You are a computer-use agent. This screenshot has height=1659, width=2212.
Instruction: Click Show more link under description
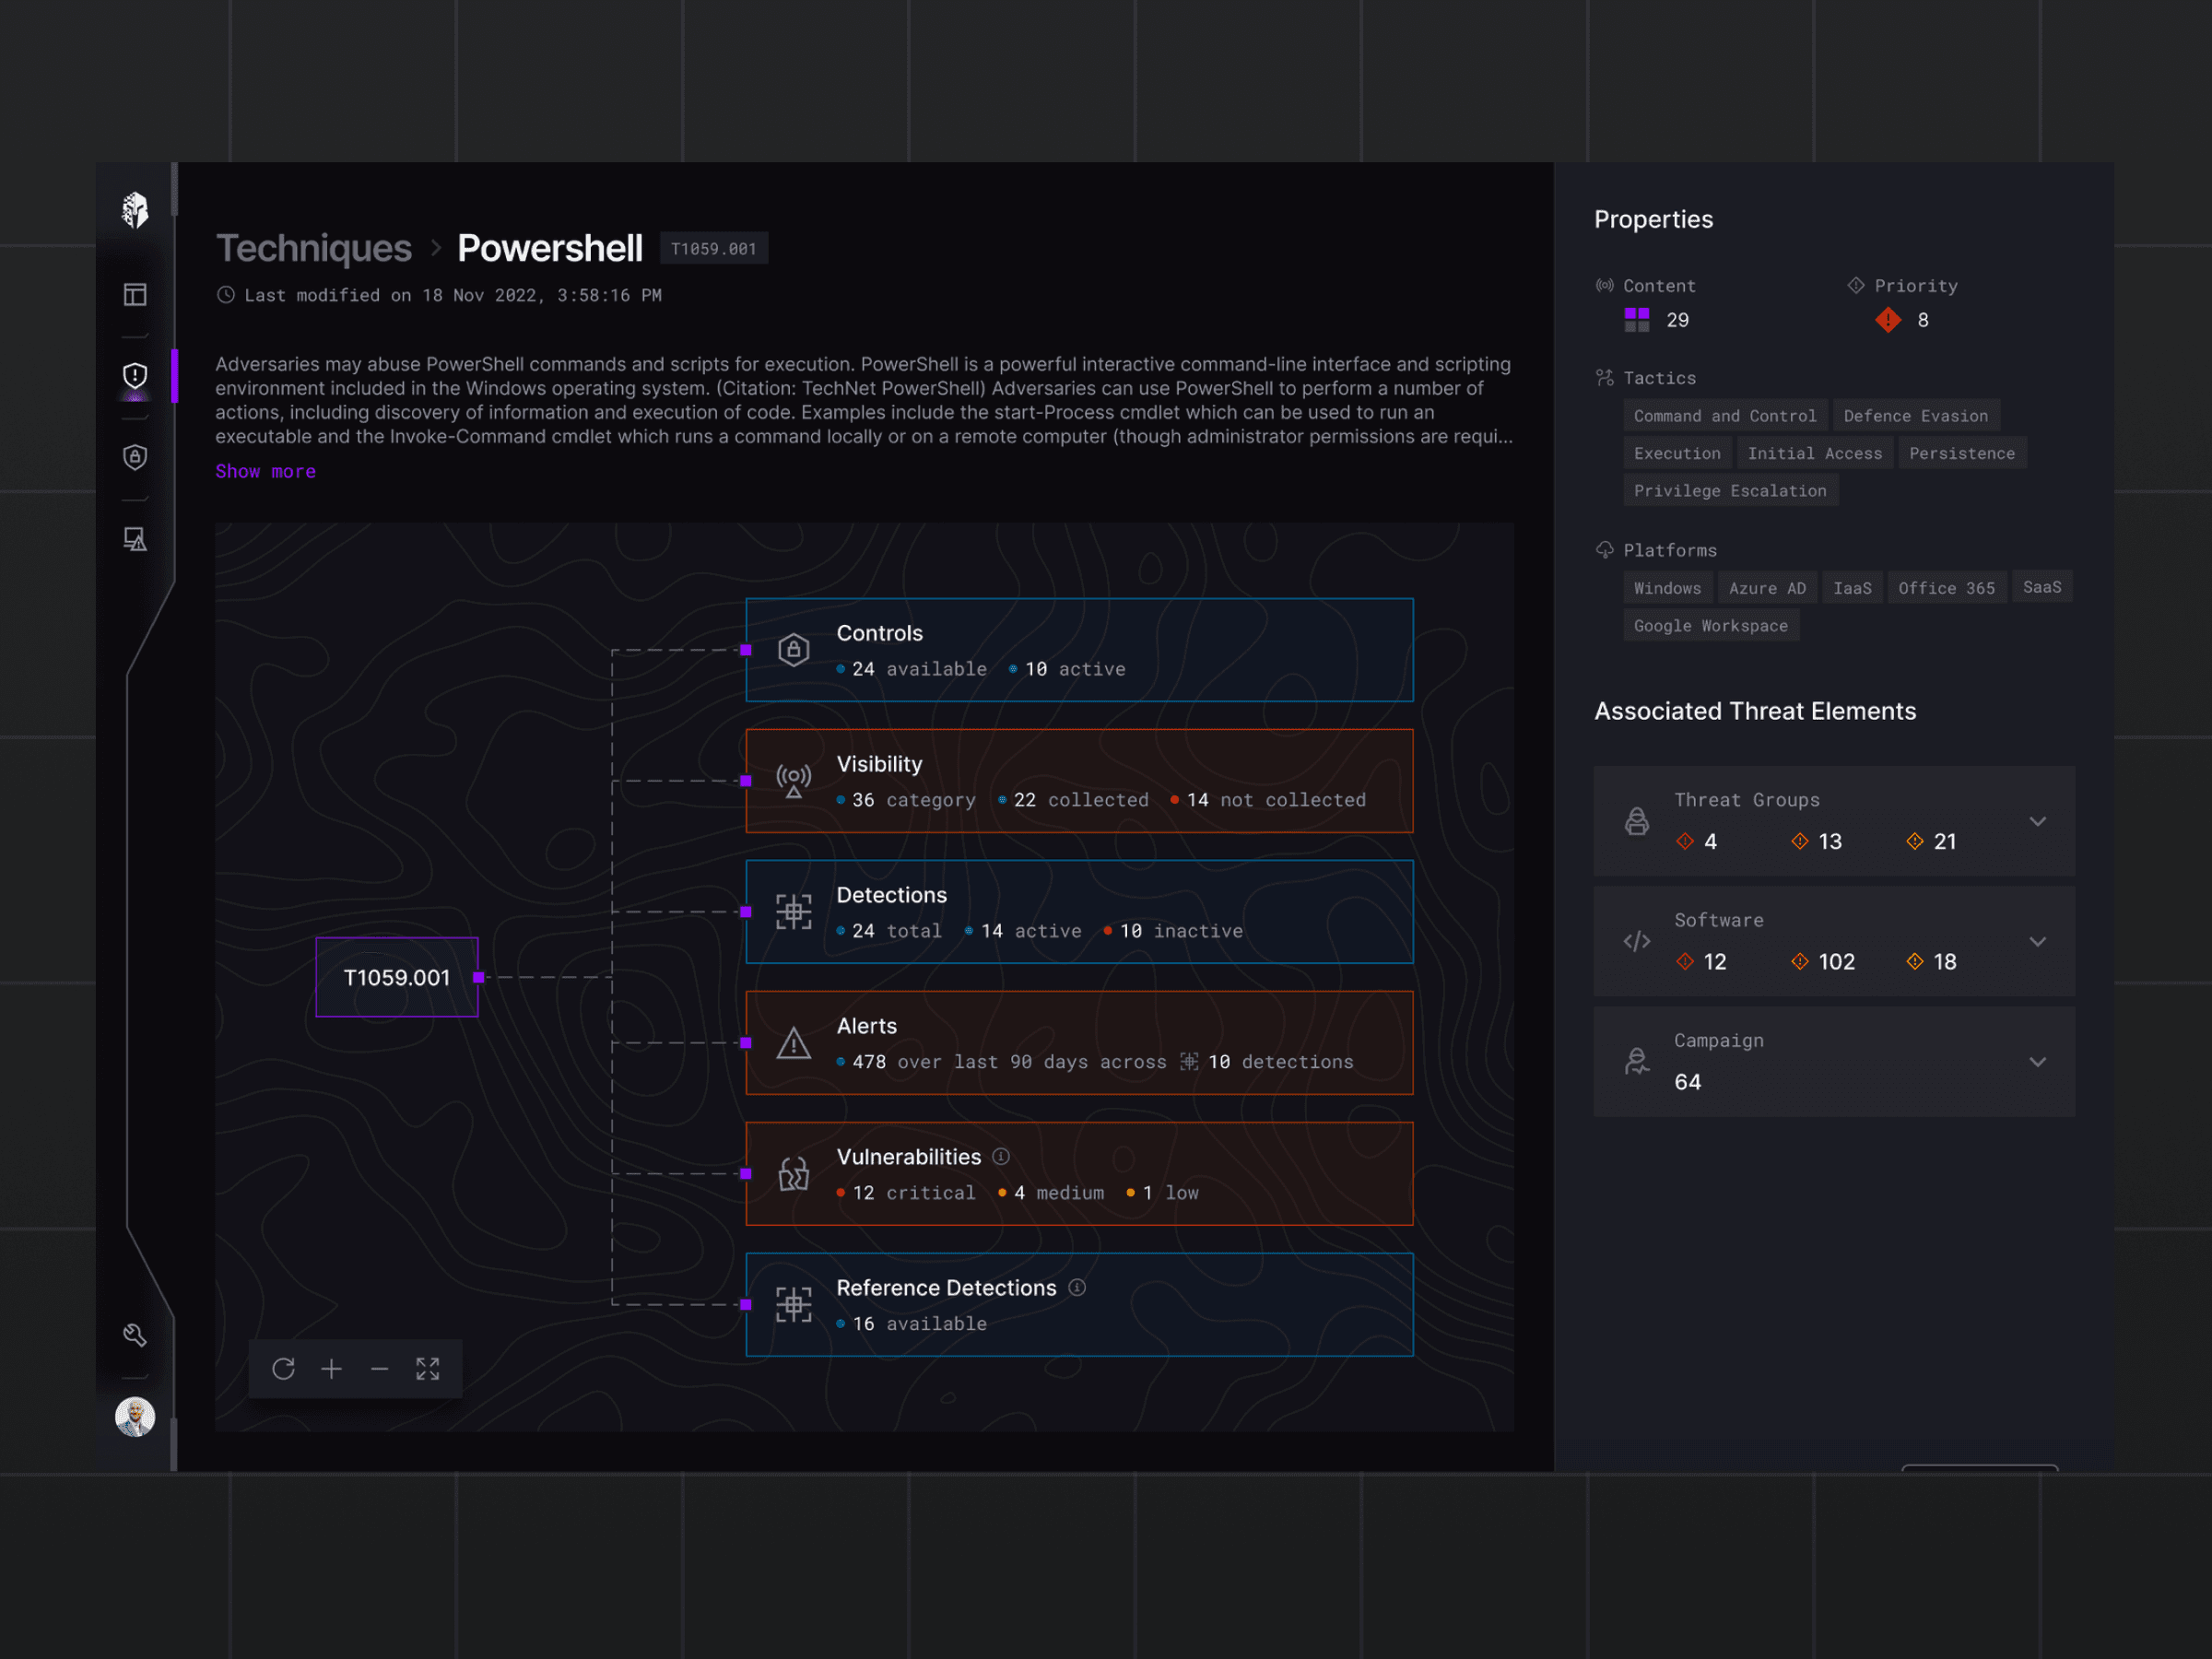tap(266, 471)
